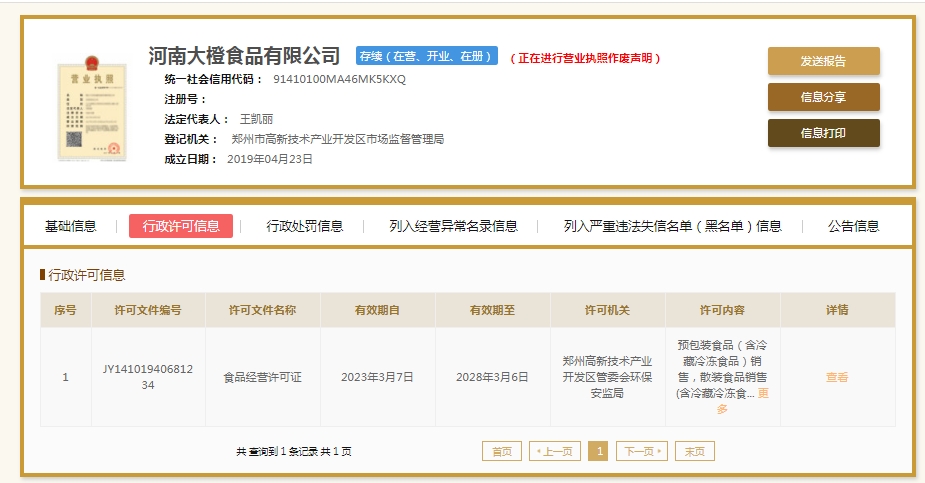The width and height of the screenshot is (925, 483).
Task: Click the 序号 column header
Action: [65, 310]
